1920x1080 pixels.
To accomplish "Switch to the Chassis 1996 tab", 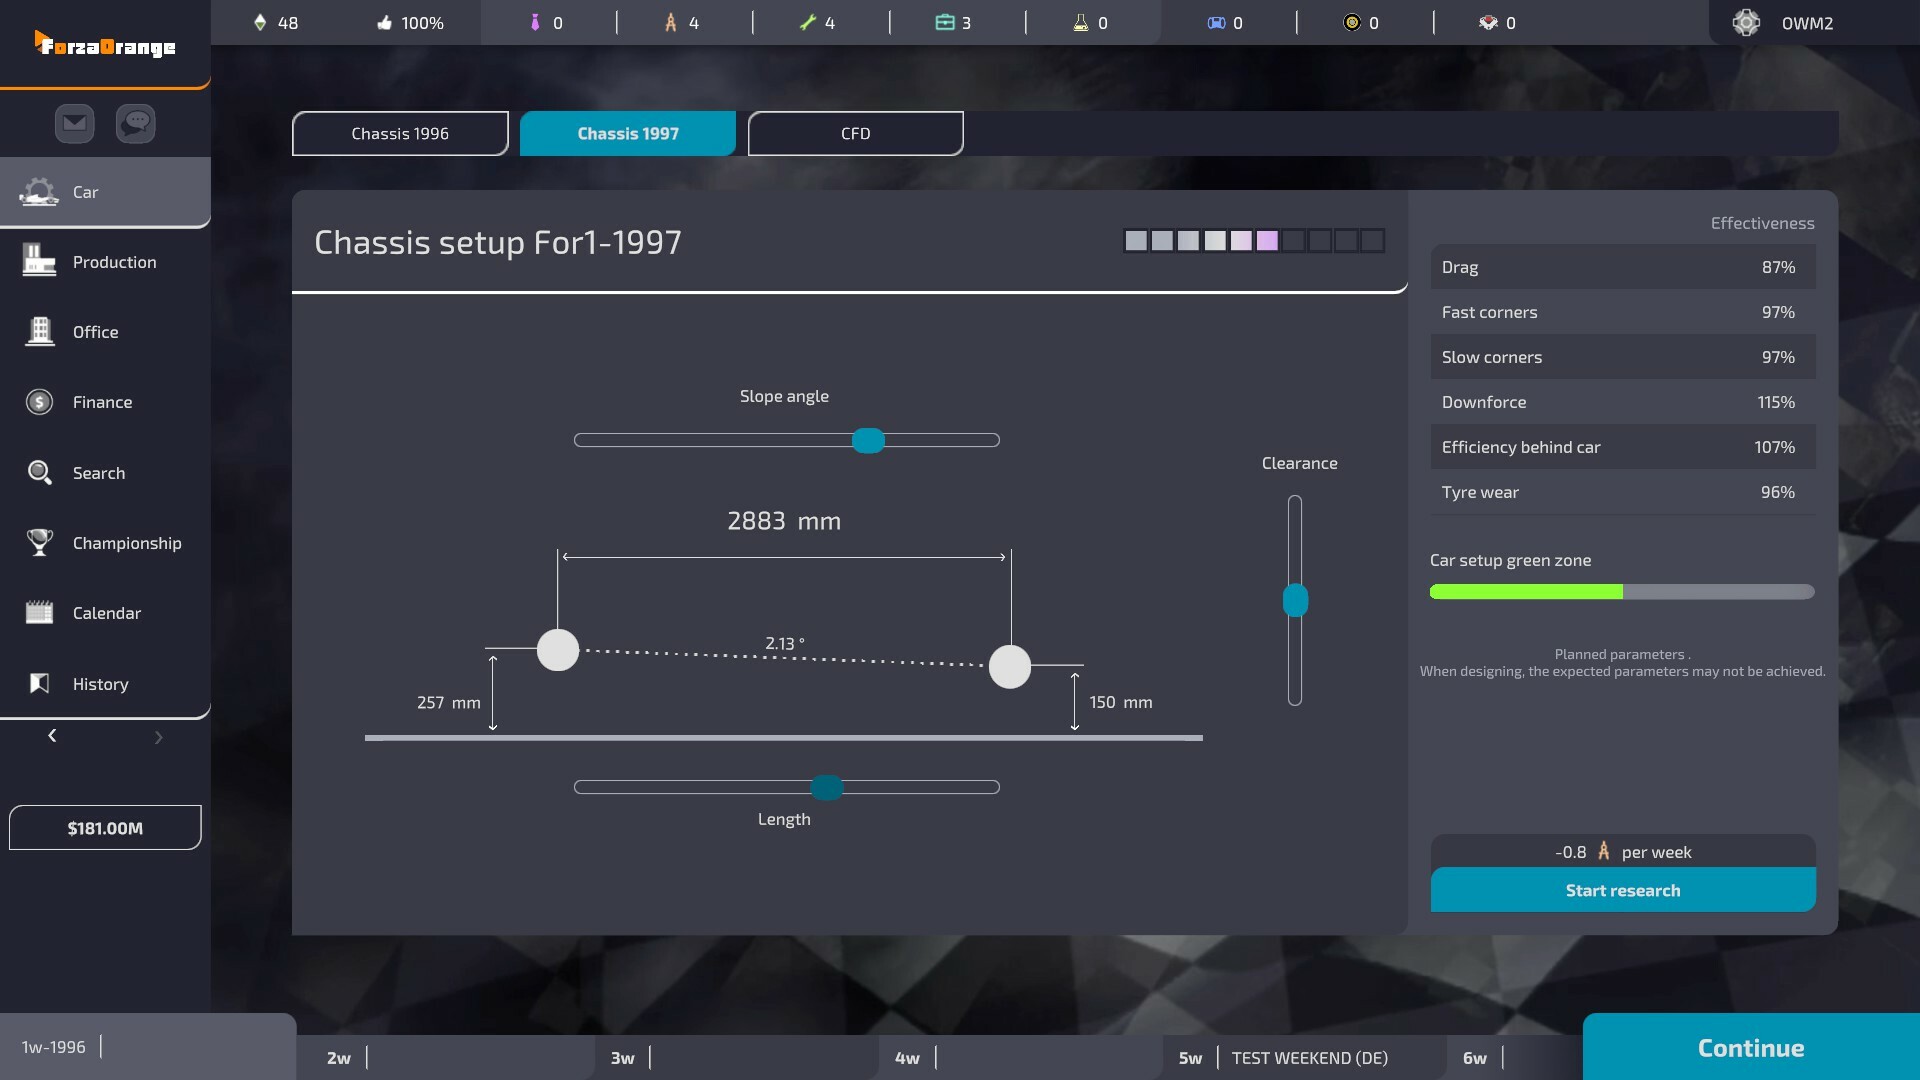I will coord(399,133).
